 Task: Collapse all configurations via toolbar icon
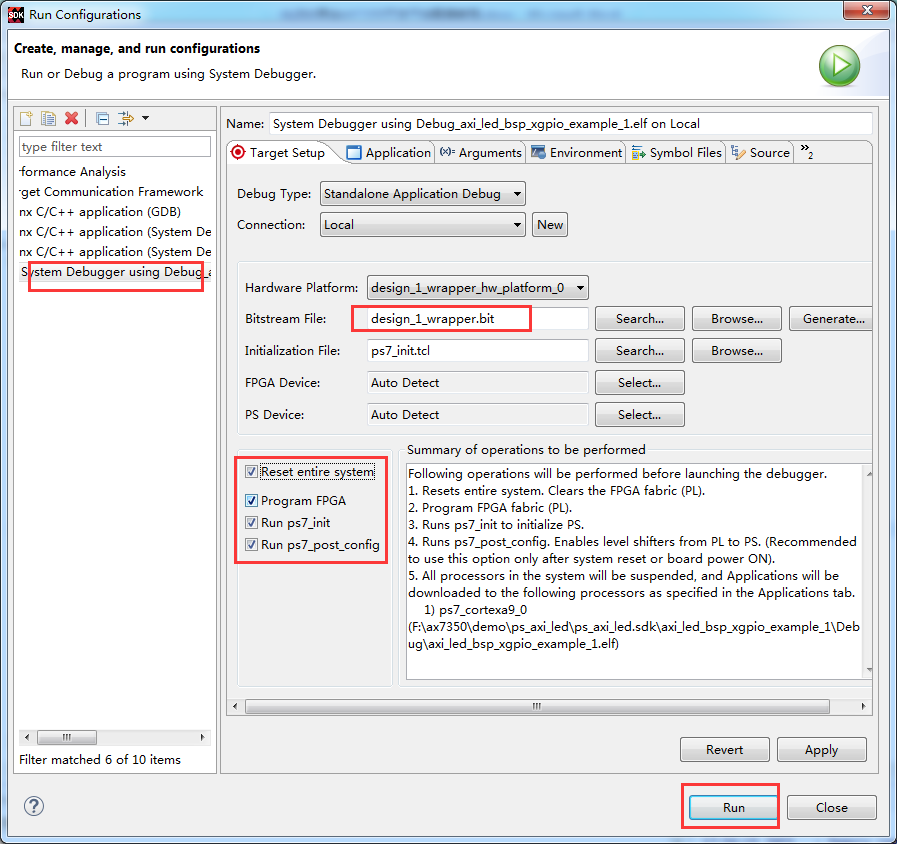(102, 118)
